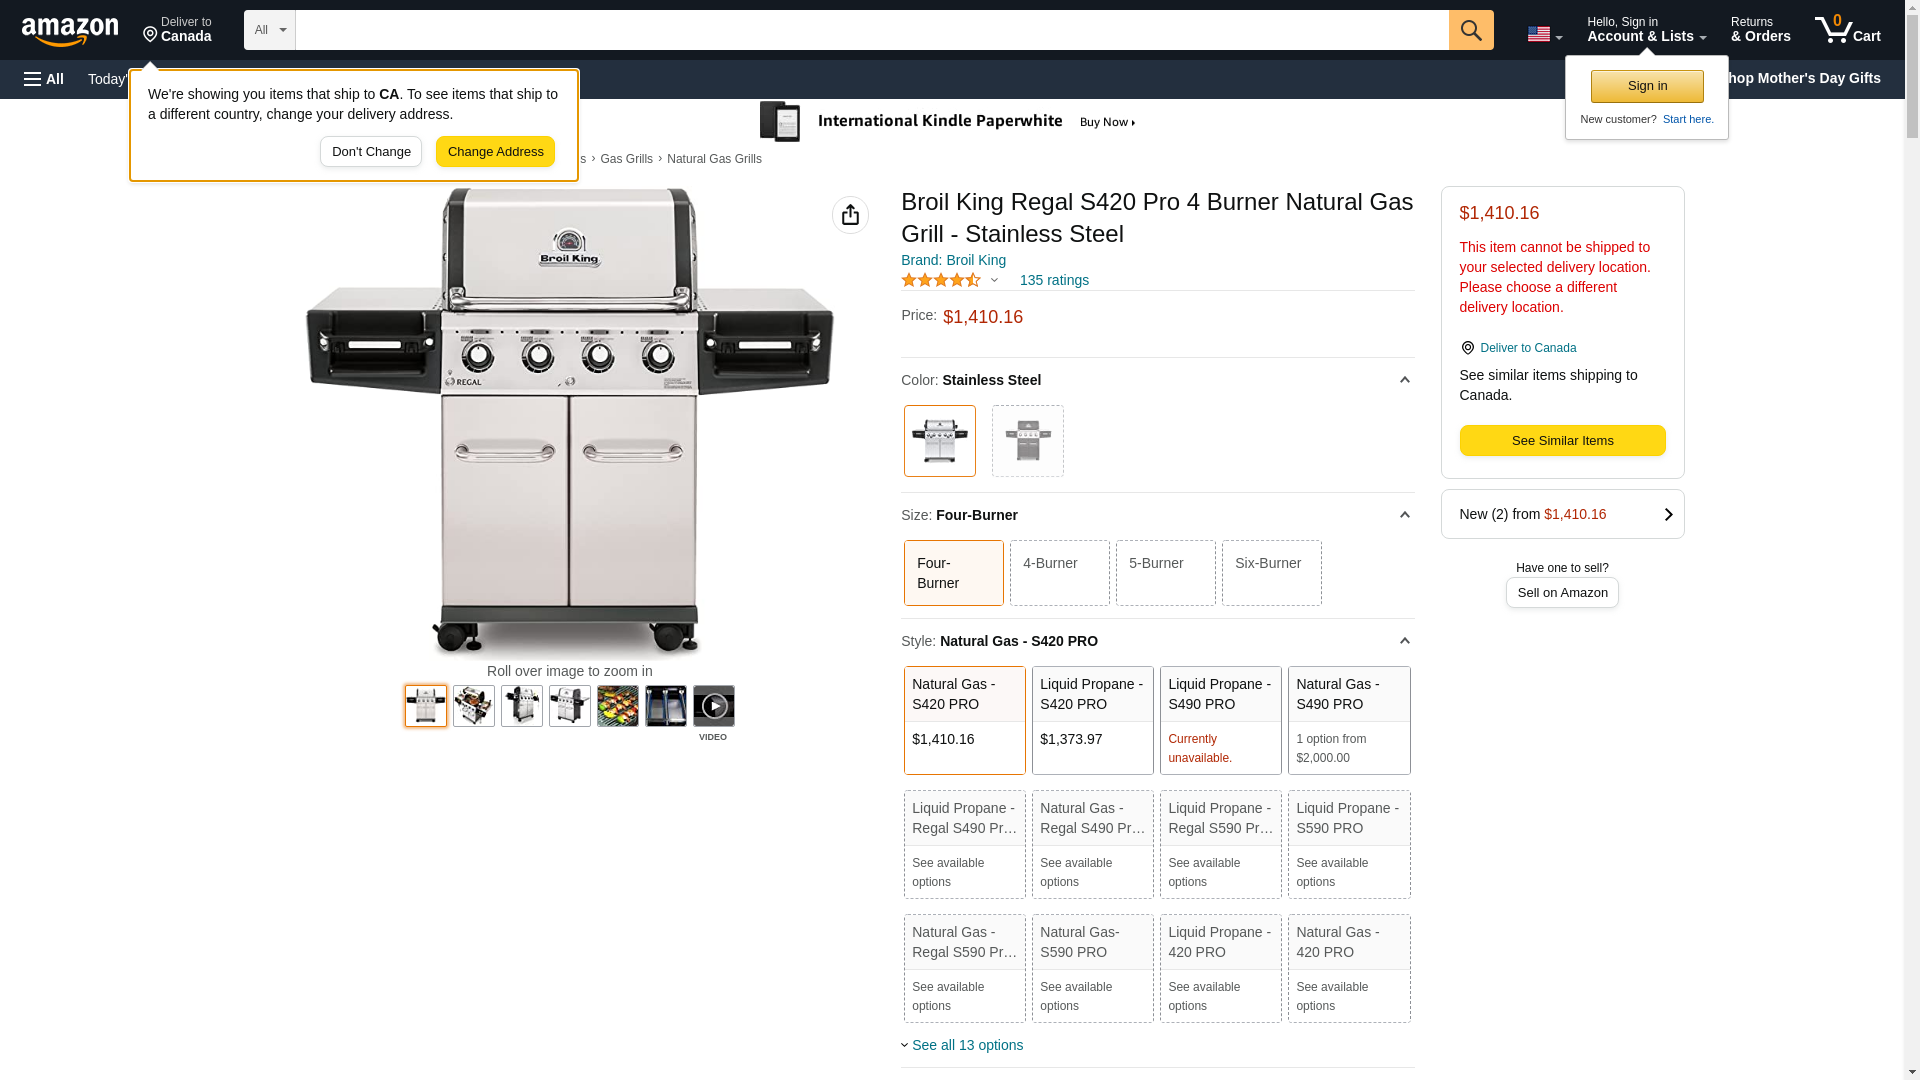
Task: Open the country flag language selector
Action: (1544, 34)
